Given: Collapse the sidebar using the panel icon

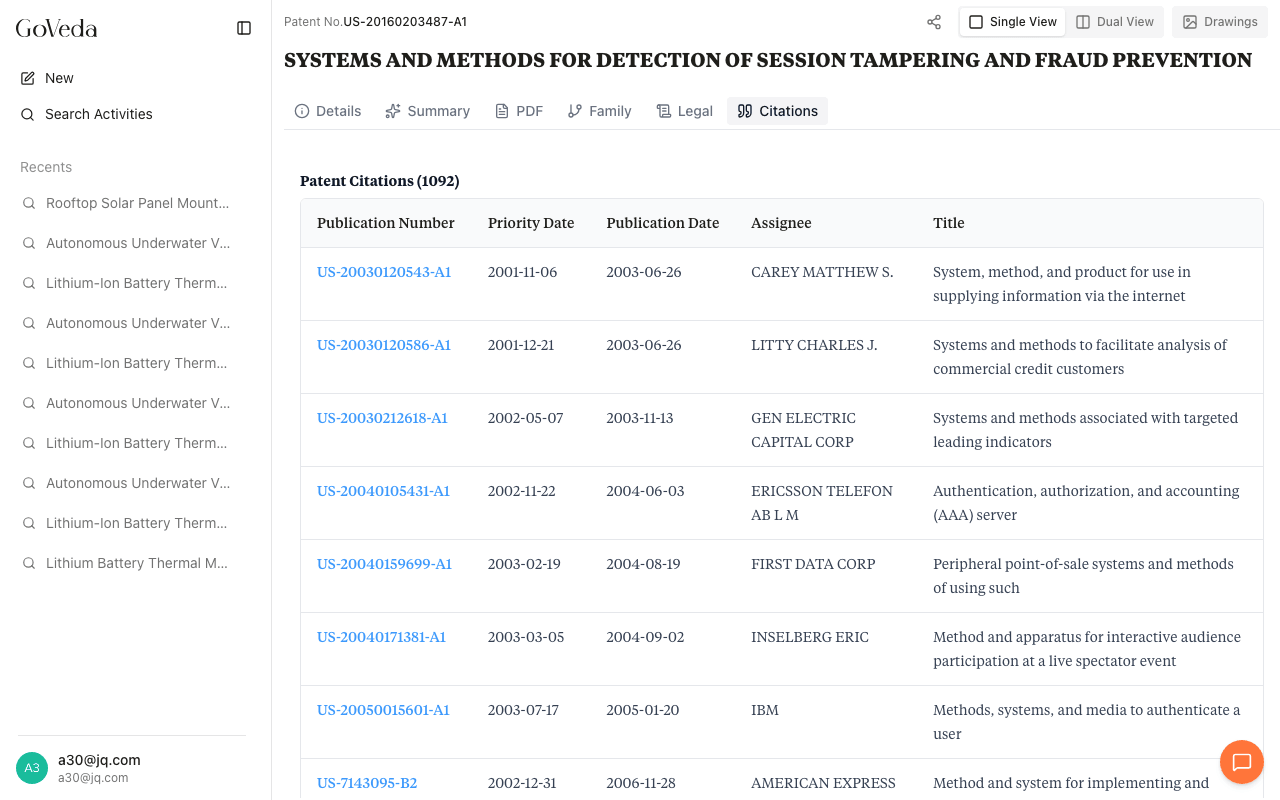Looking at the screenshot, I should pos(244,28).
